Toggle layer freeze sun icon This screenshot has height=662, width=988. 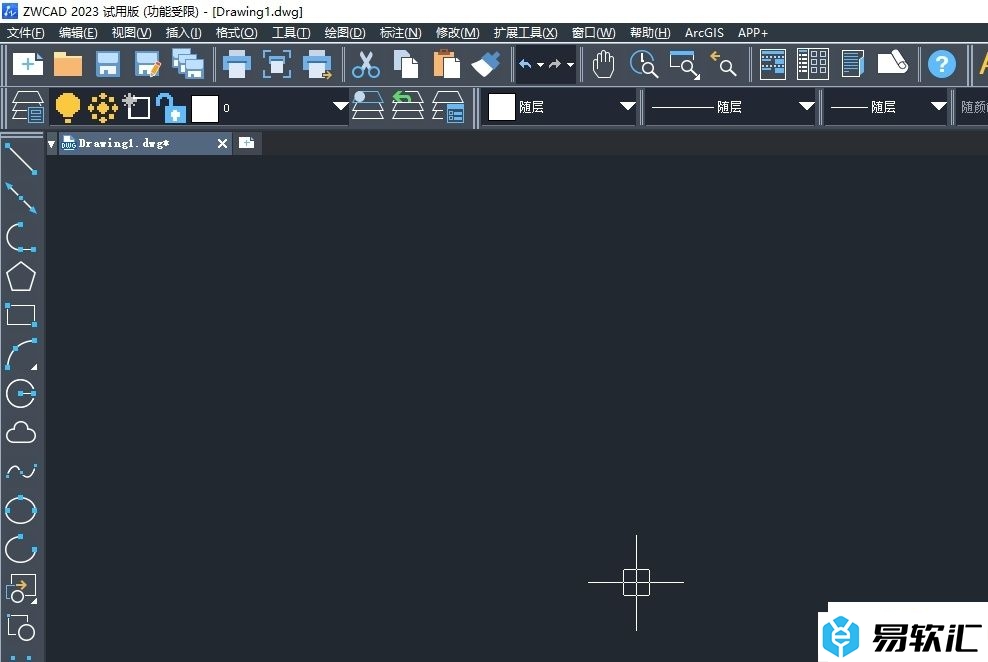click(103, 108)
